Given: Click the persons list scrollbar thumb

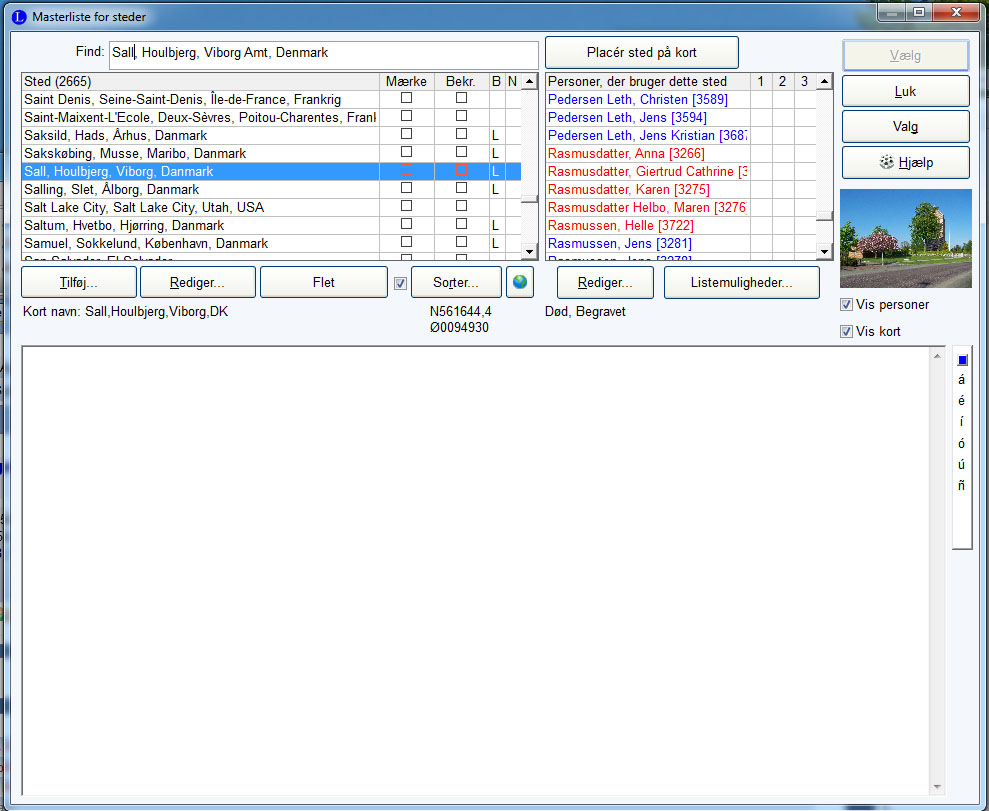Looking at the screenshot, I should [824, 216].
